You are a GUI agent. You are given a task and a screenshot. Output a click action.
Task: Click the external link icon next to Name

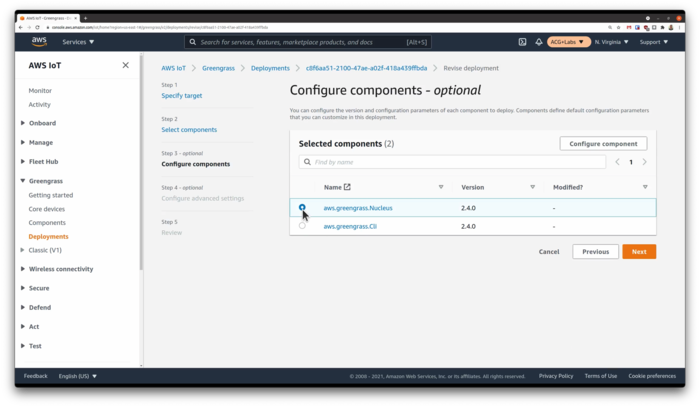pyautogui.click(x=347, y=187)
